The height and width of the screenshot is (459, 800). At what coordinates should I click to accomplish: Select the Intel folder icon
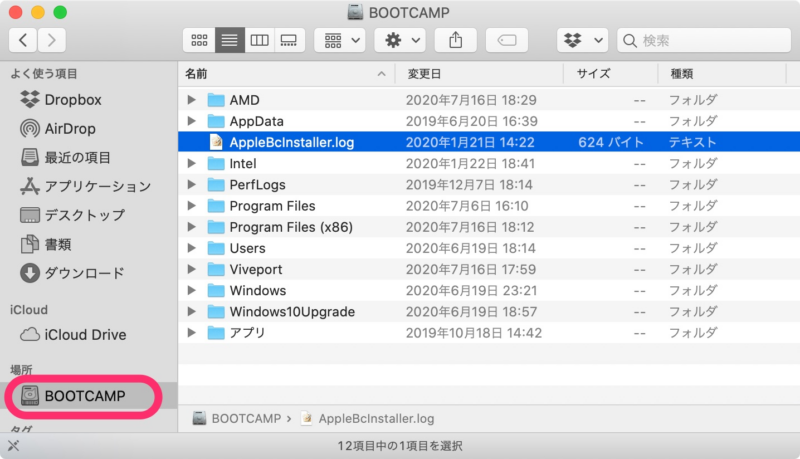point(216,164)
